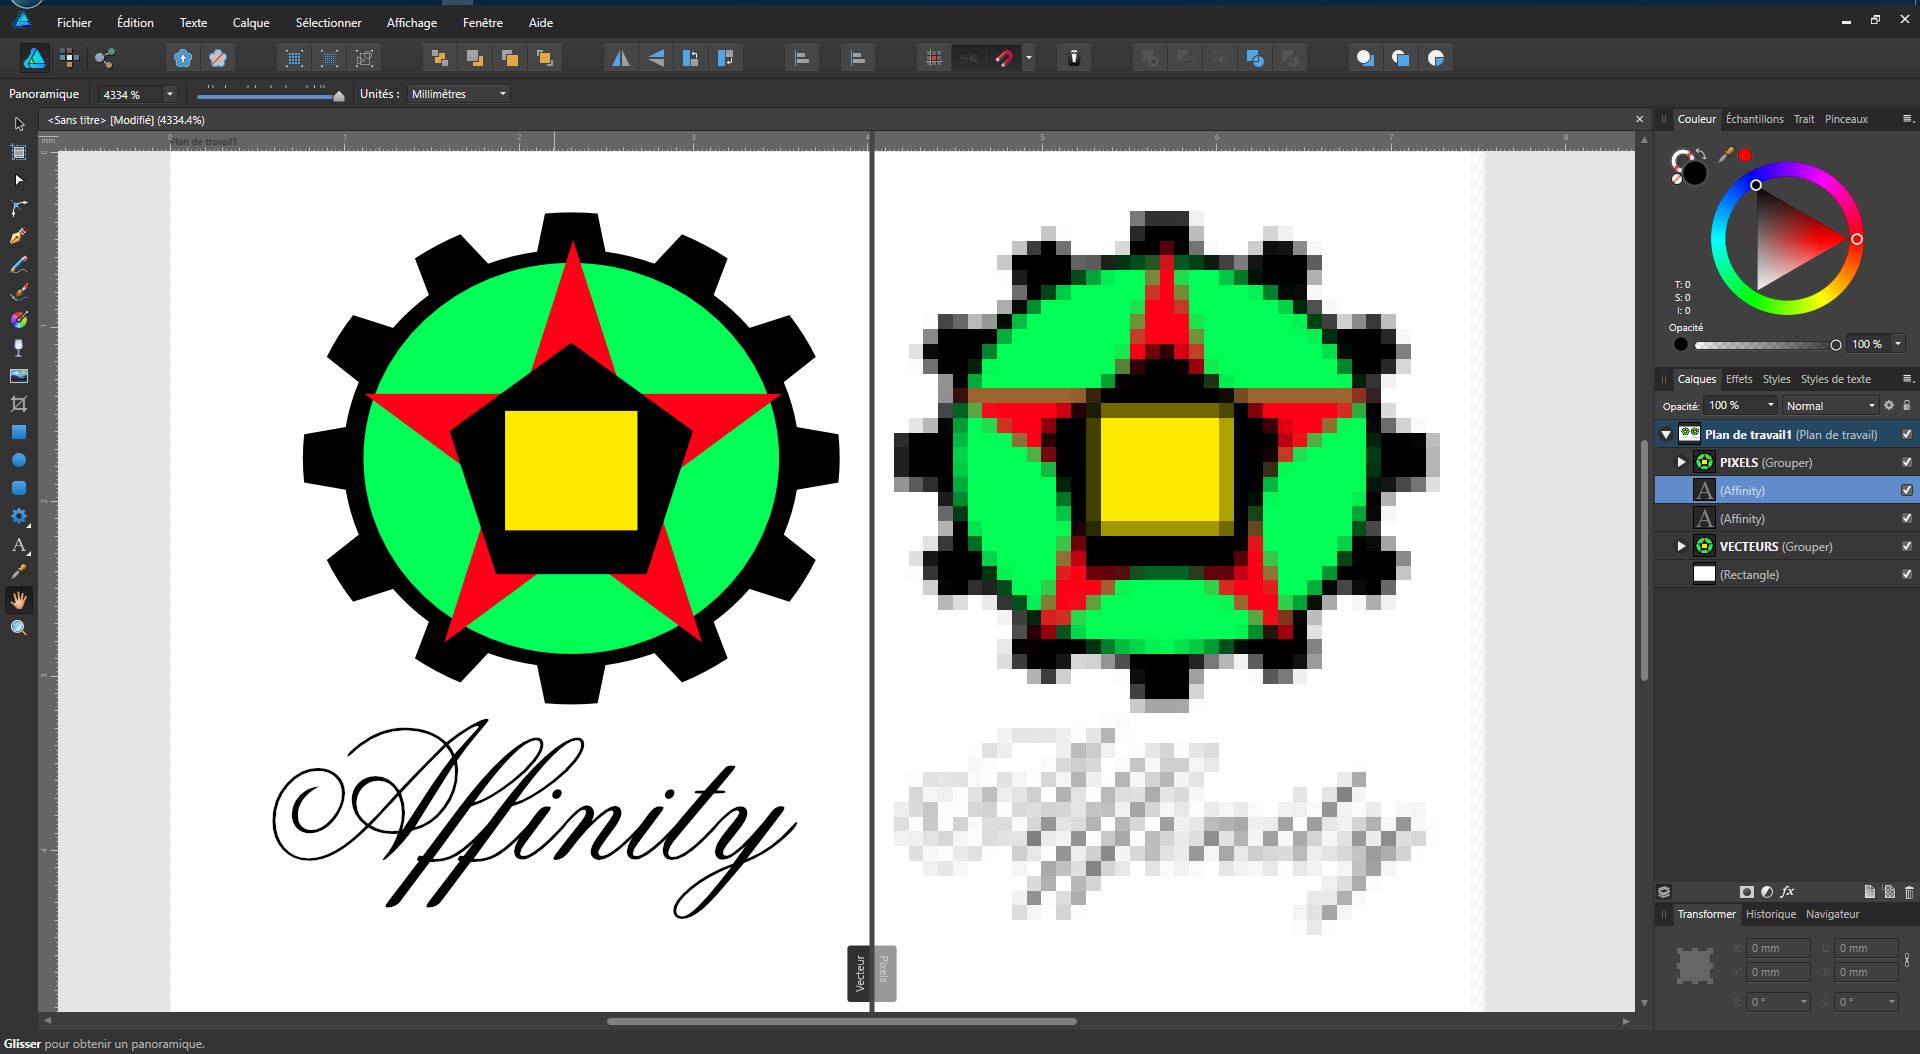Open the Normal blend mode dropdown
The height and width of the screenshot is (1054, 1920).
[x=1830, y=405]
